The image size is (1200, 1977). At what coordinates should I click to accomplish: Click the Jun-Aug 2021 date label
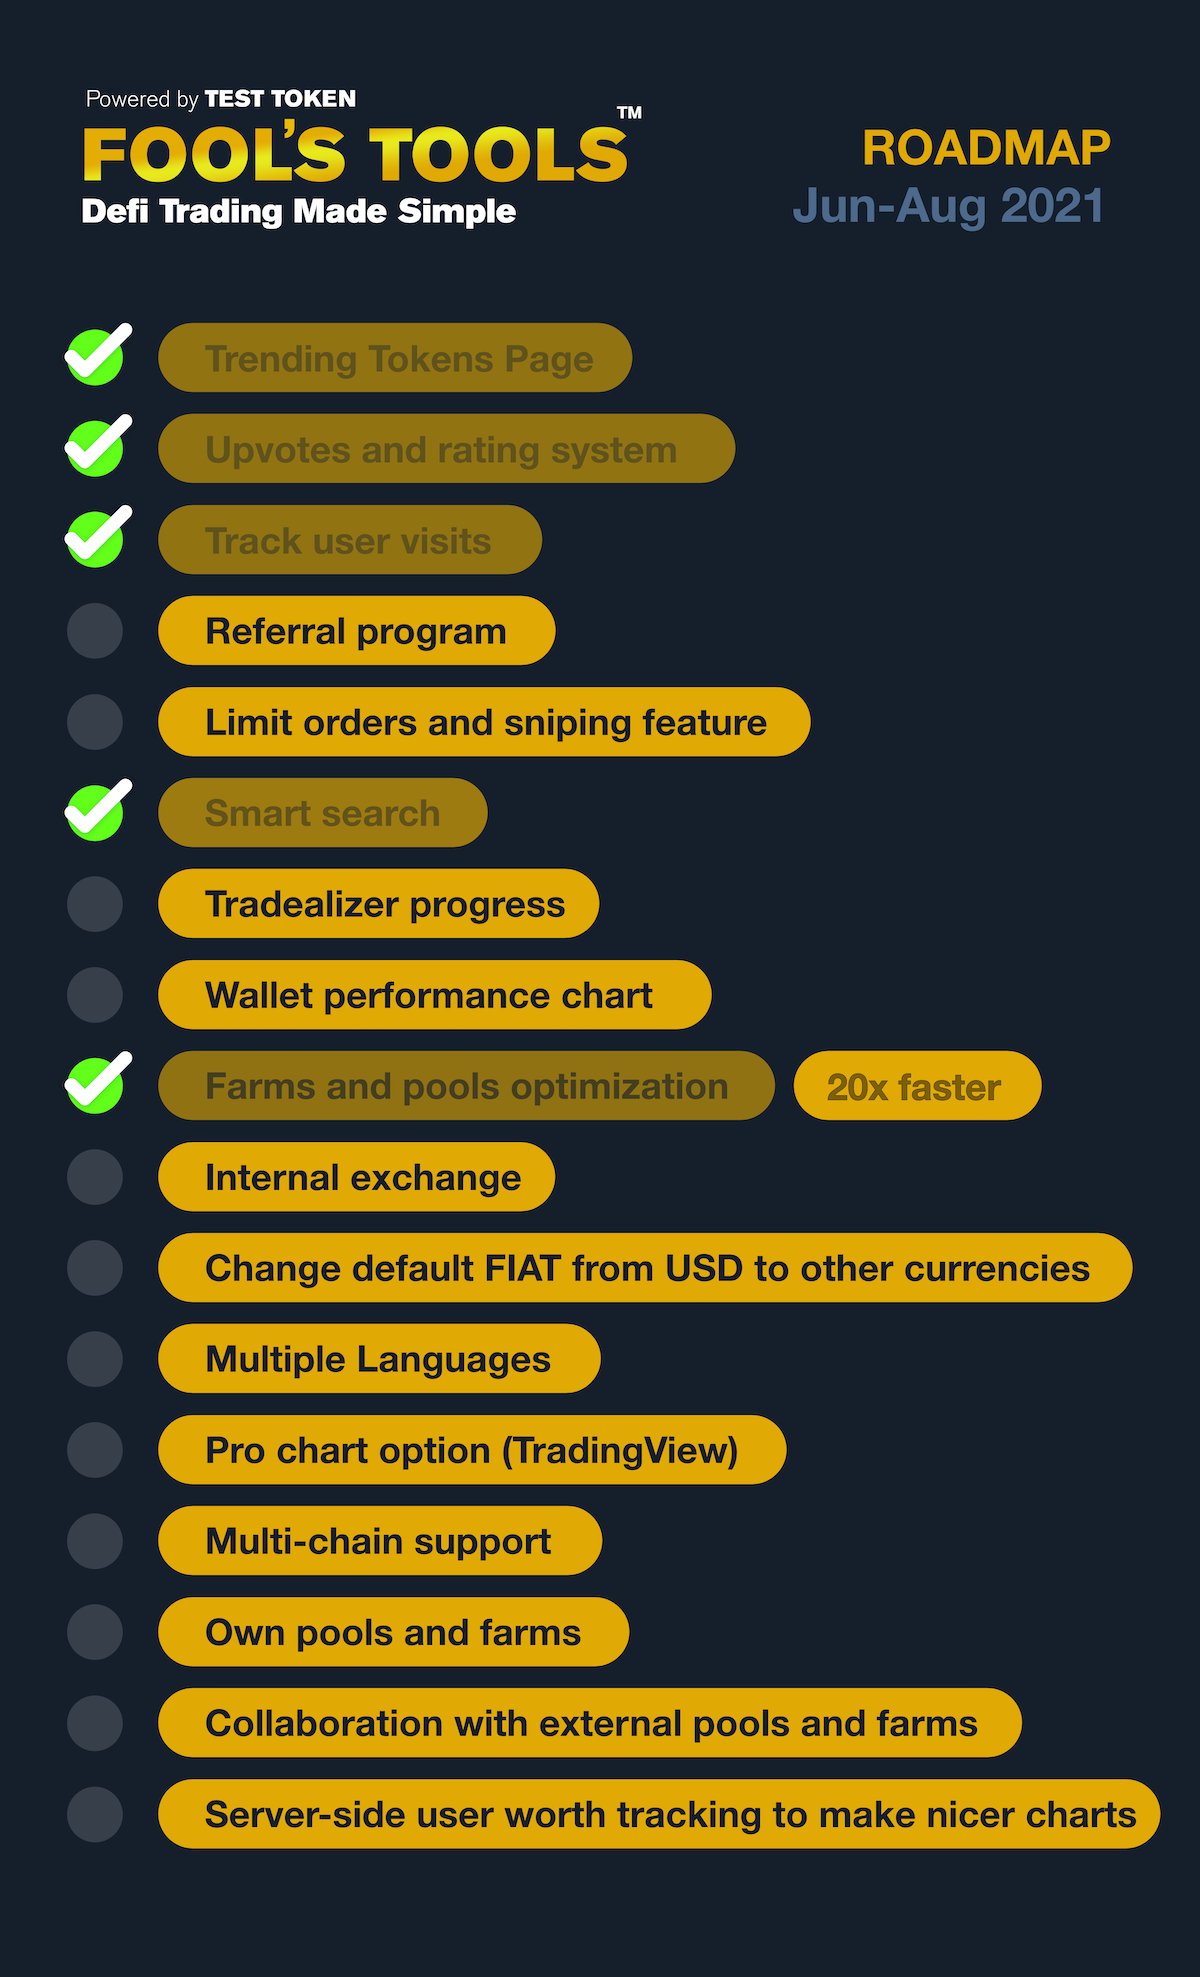click(948, 206)
